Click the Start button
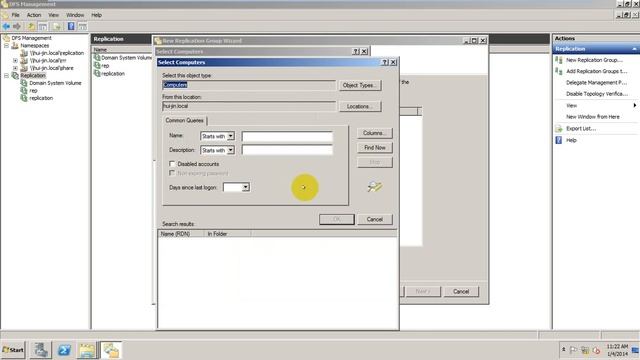Screen dimensions: 640x360 [13, 350]
